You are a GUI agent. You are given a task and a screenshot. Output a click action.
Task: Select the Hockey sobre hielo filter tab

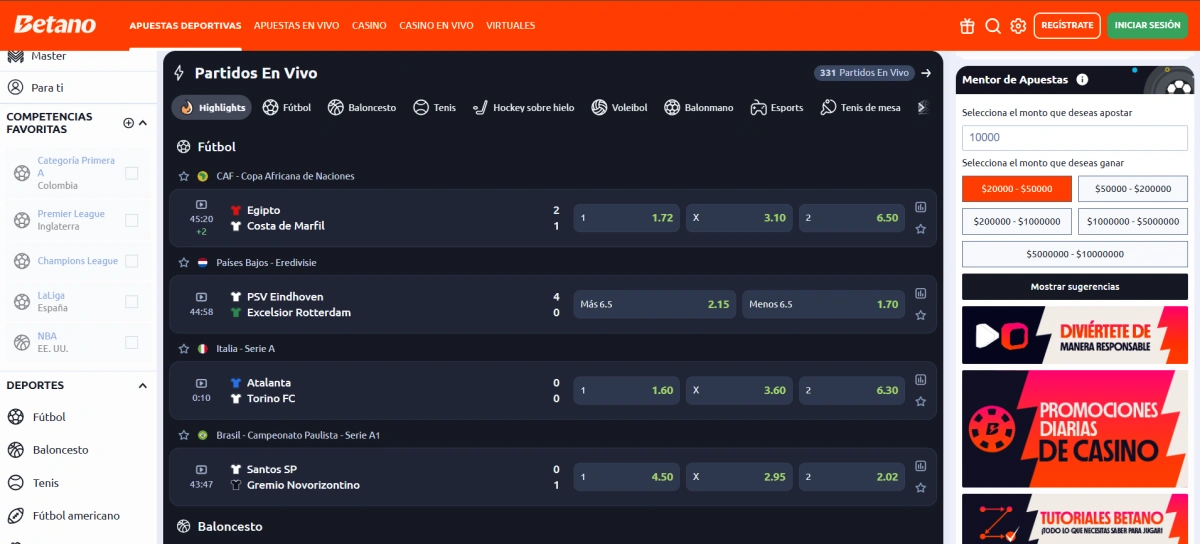click(524, 107)
